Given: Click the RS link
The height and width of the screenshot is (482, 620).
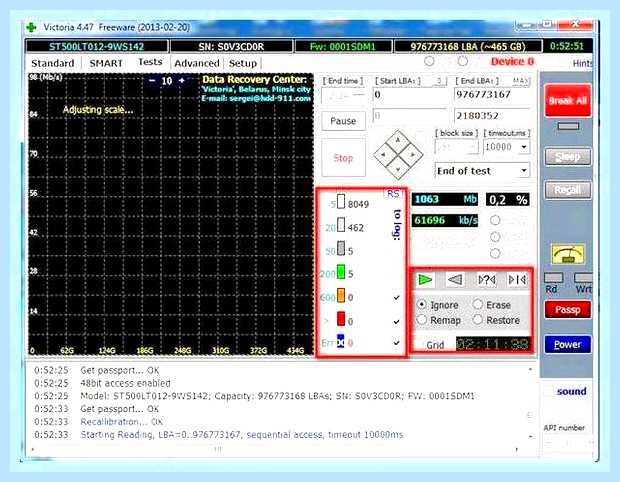Looking at the screenshot, I should pos(393,194).
